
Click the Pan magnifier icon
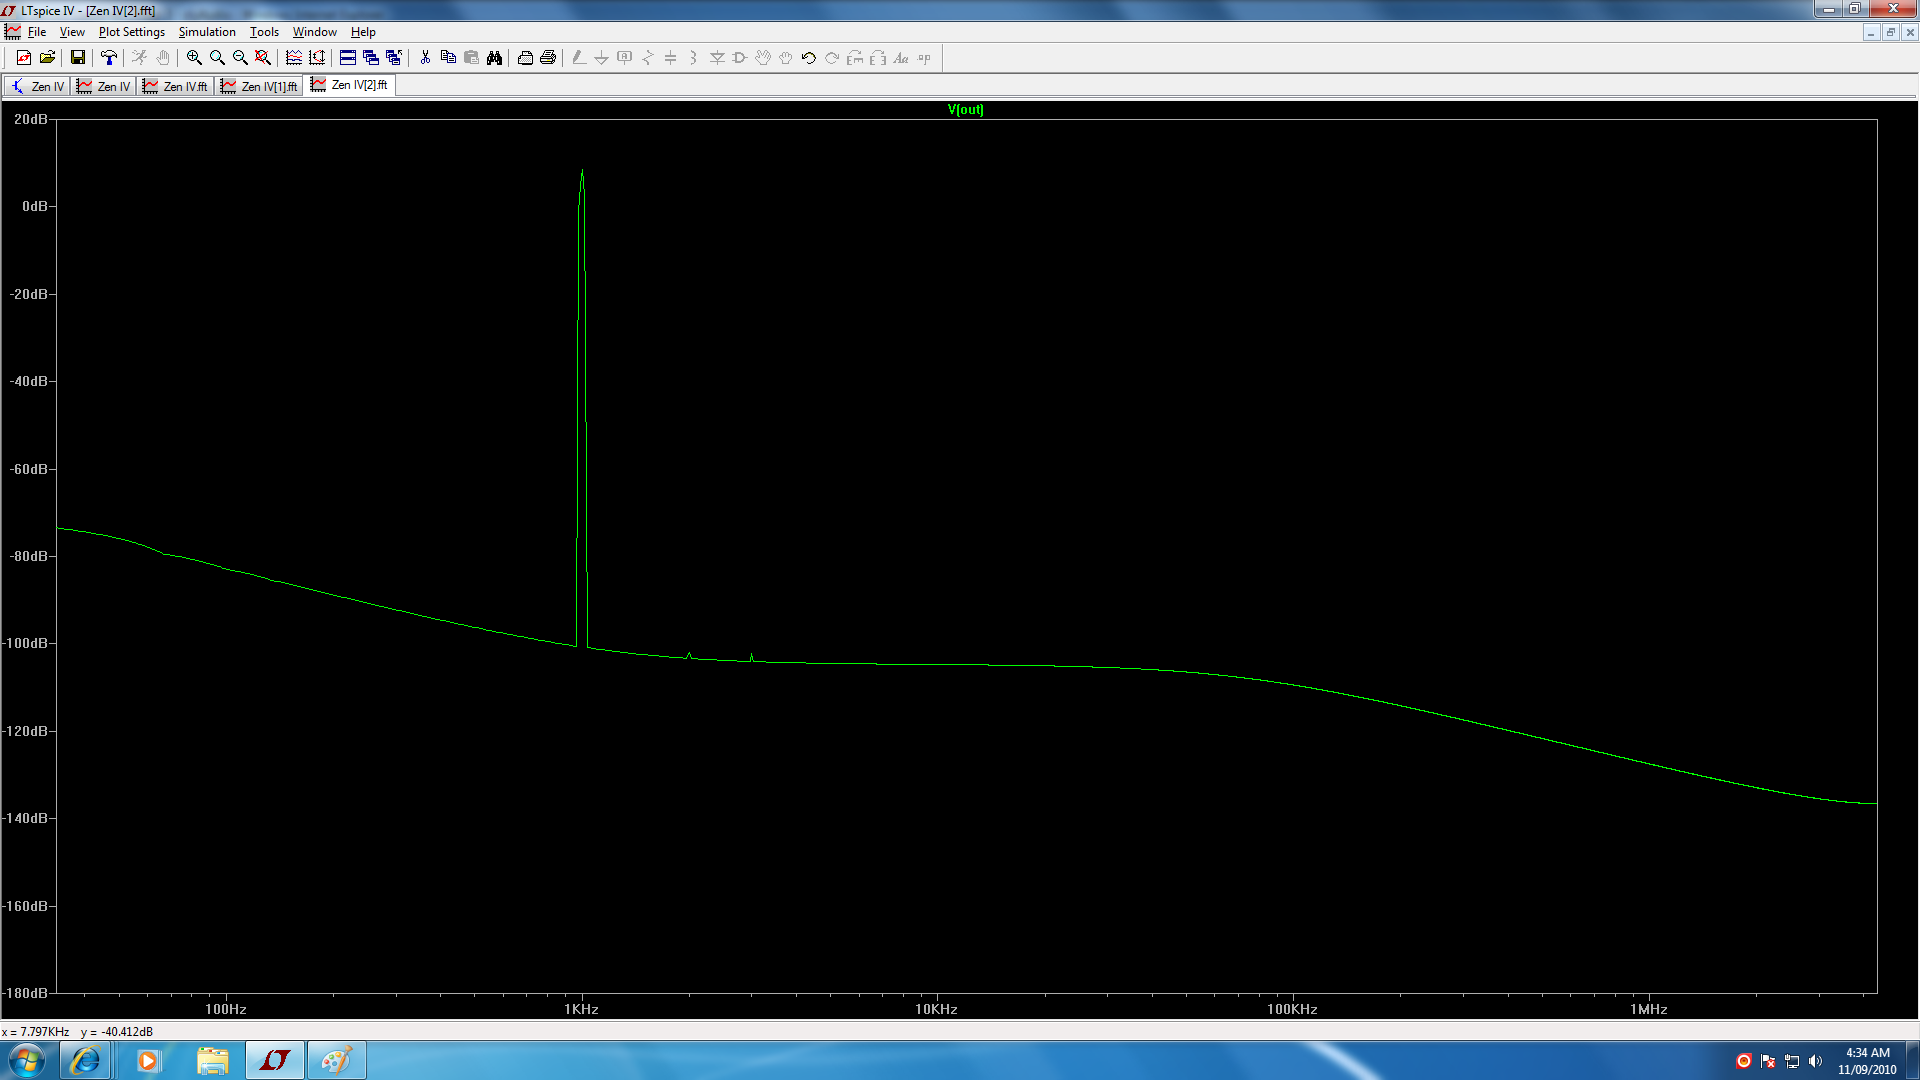[x=217, y=58]
